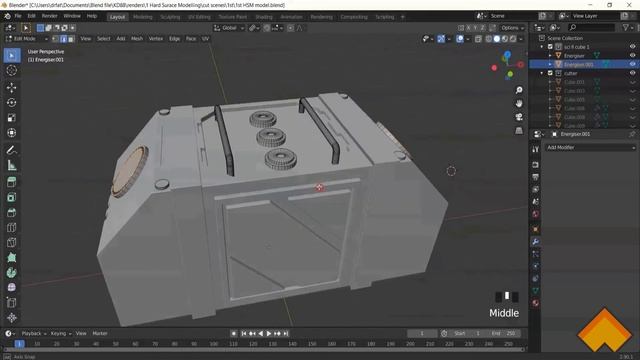640x360 pixels.
Task: Open the outliner filter dropdown
Action: click(628, 28)
